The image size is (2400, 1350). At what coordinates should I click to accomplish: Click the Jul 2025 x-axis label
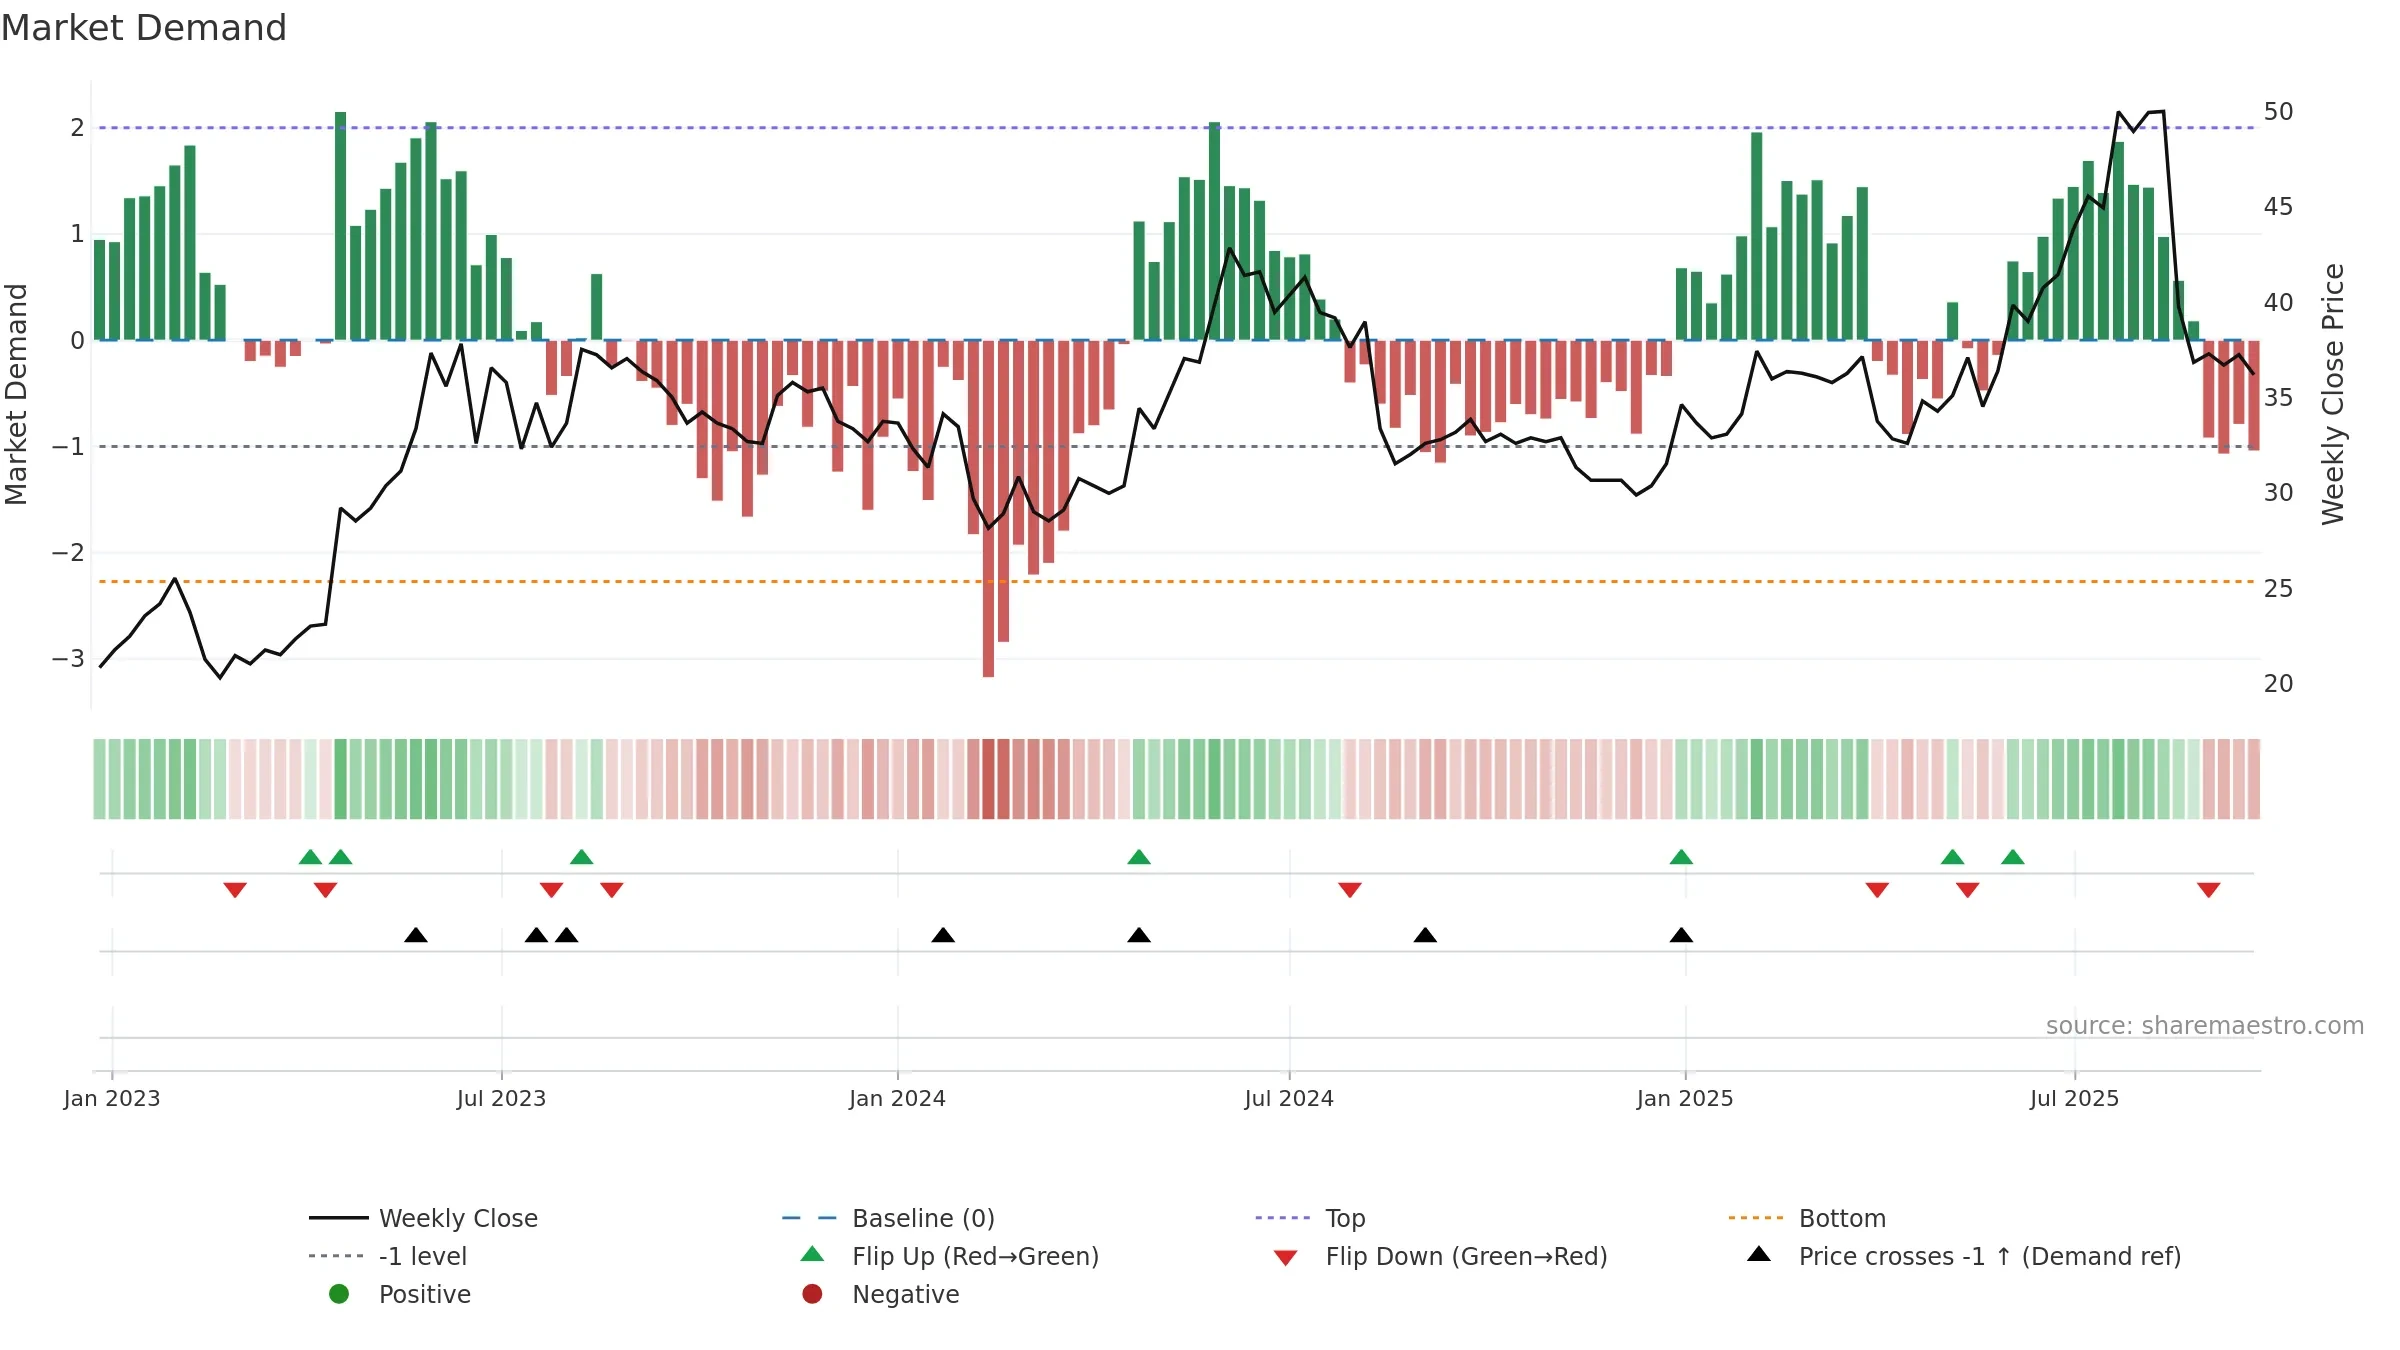[2074, 1099]
